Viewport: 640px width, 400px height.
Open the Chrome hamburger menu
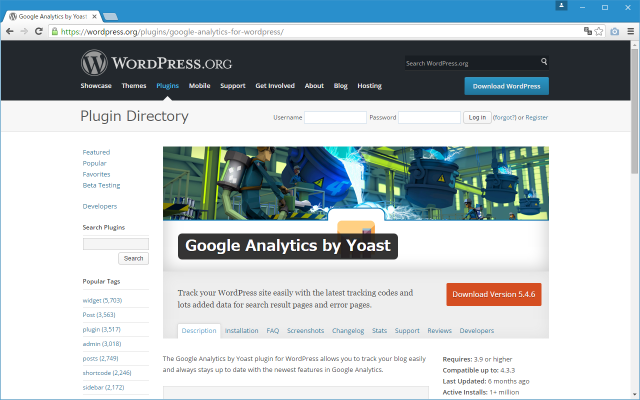pyautogui.click(x=631, y=31)
